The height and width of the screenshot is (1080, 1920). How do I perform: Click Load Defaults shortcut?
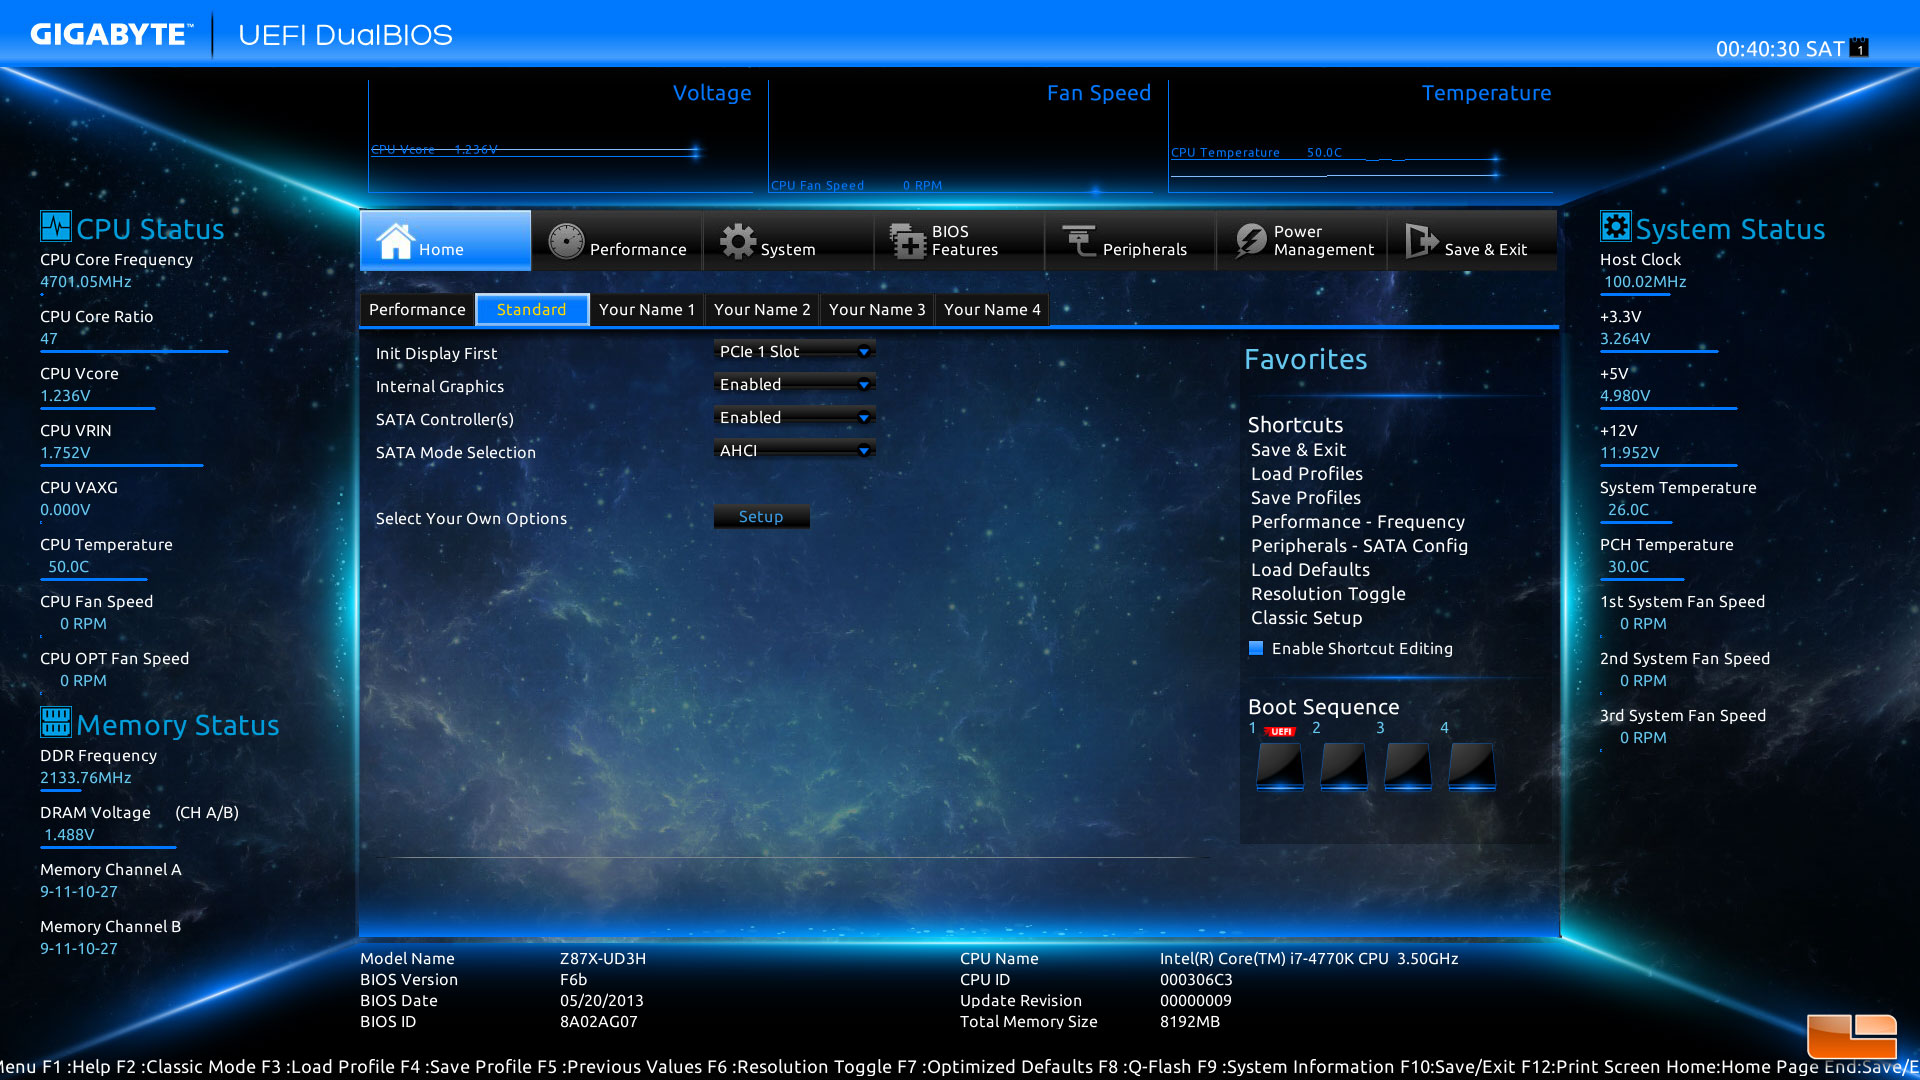point(1310,570)
